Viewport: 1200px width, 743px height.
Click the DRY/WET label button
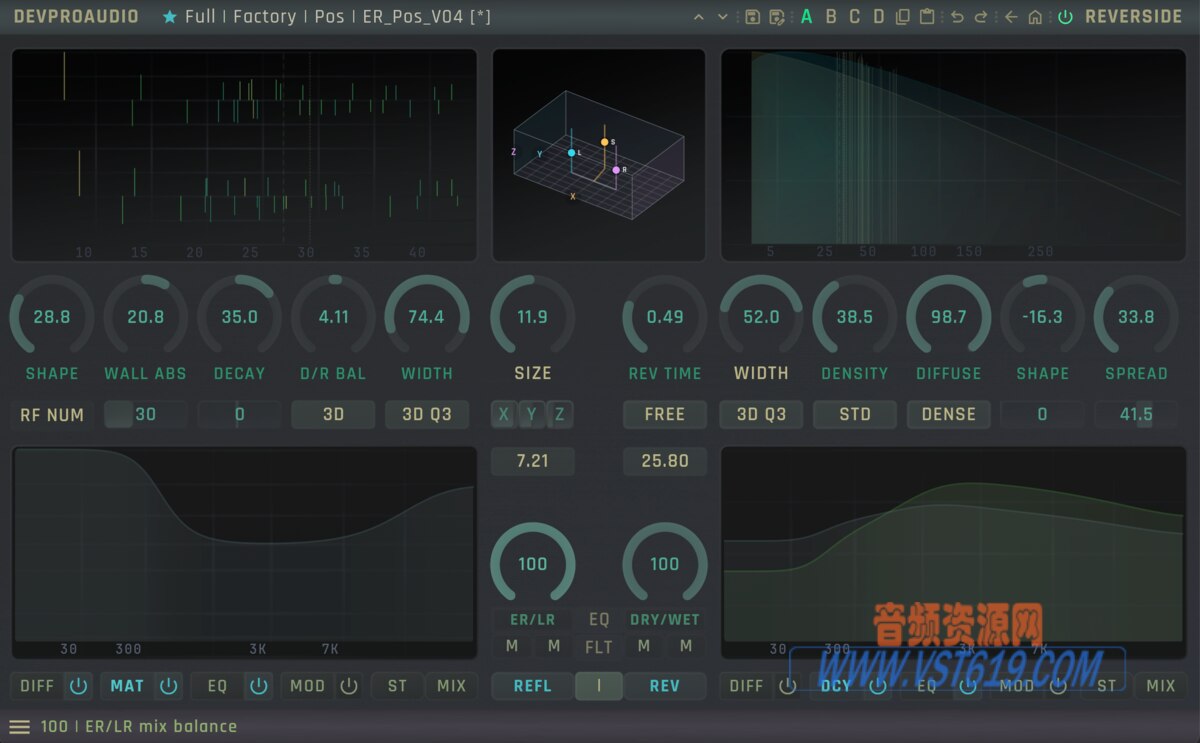point(665,620)
